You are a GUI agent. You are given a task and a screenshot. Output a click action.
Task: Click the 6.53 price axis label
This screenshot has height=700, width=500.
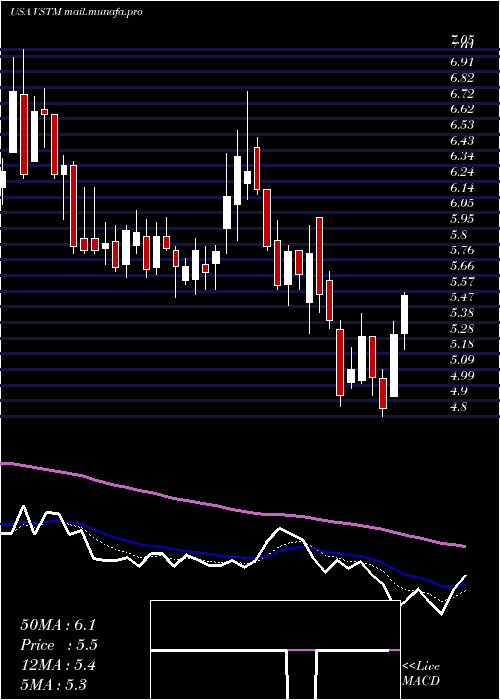click(x=462, y=125)
